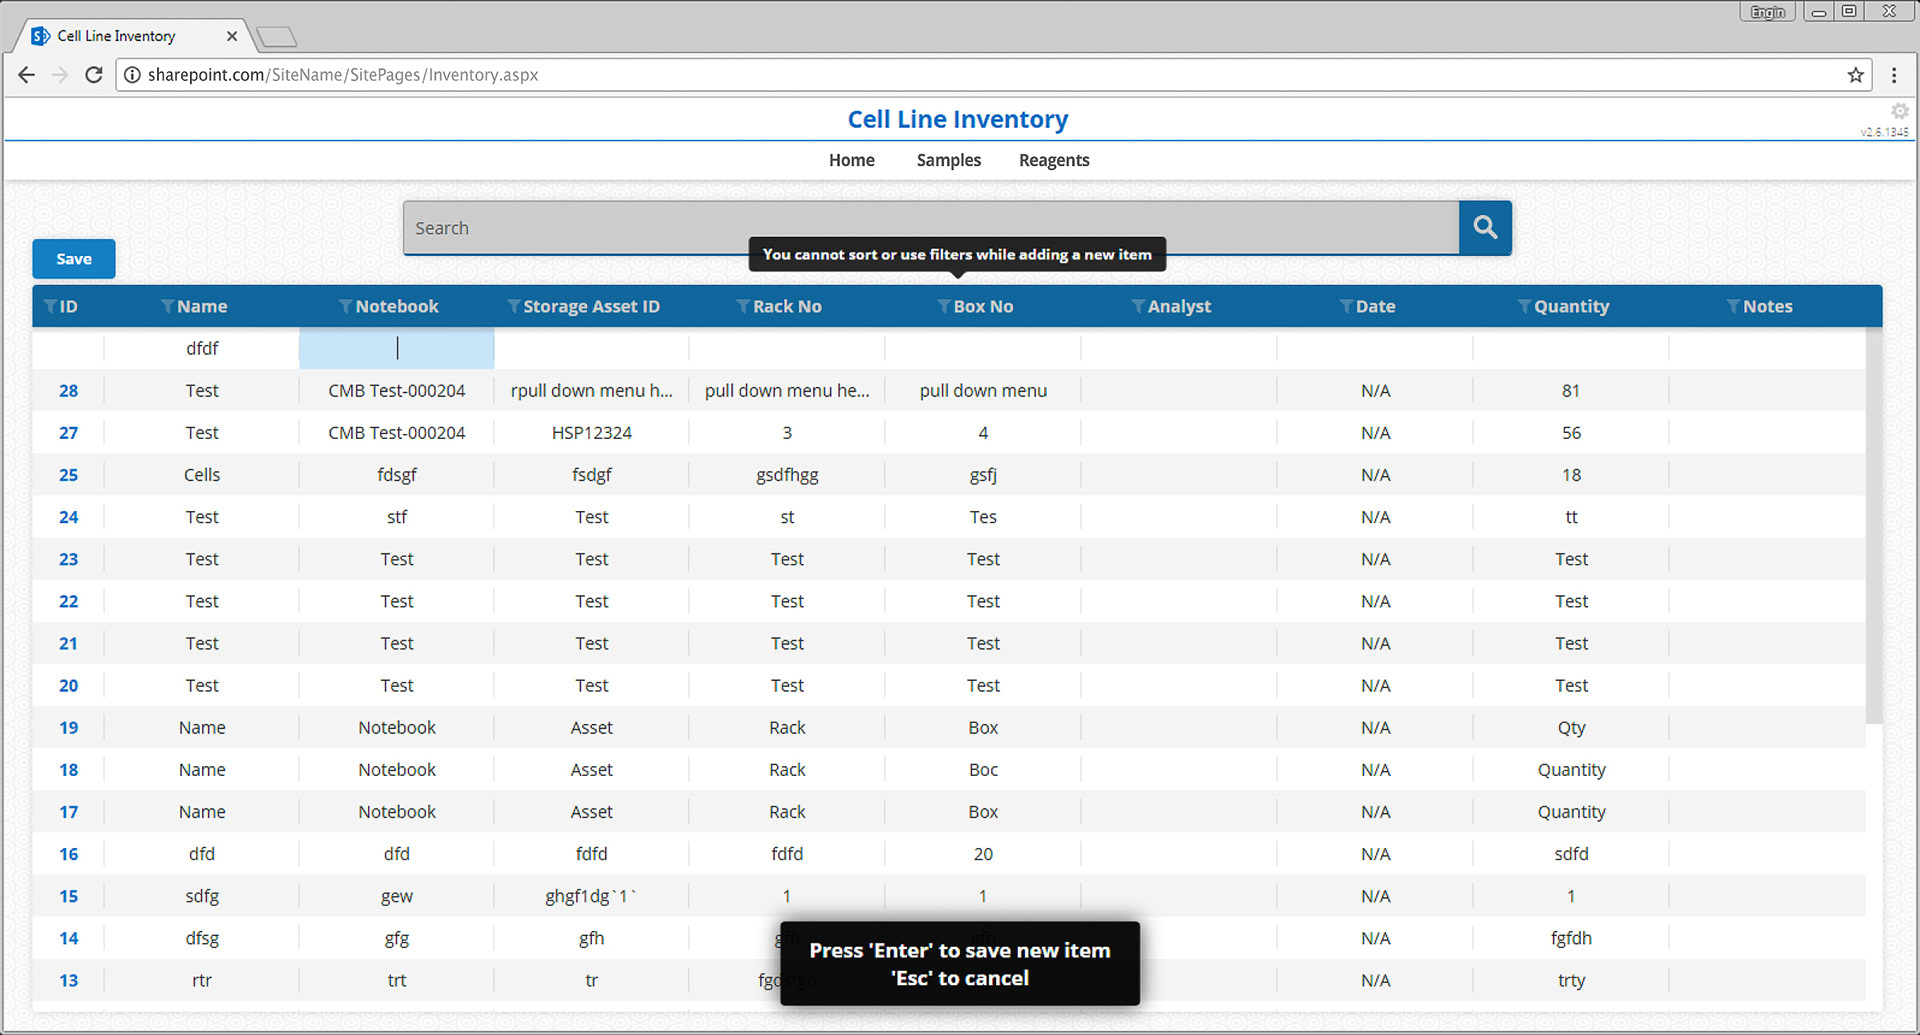Open the Storage Asset ID filter
Viewport: 1920px width, 1035px height.
point(511,306)
